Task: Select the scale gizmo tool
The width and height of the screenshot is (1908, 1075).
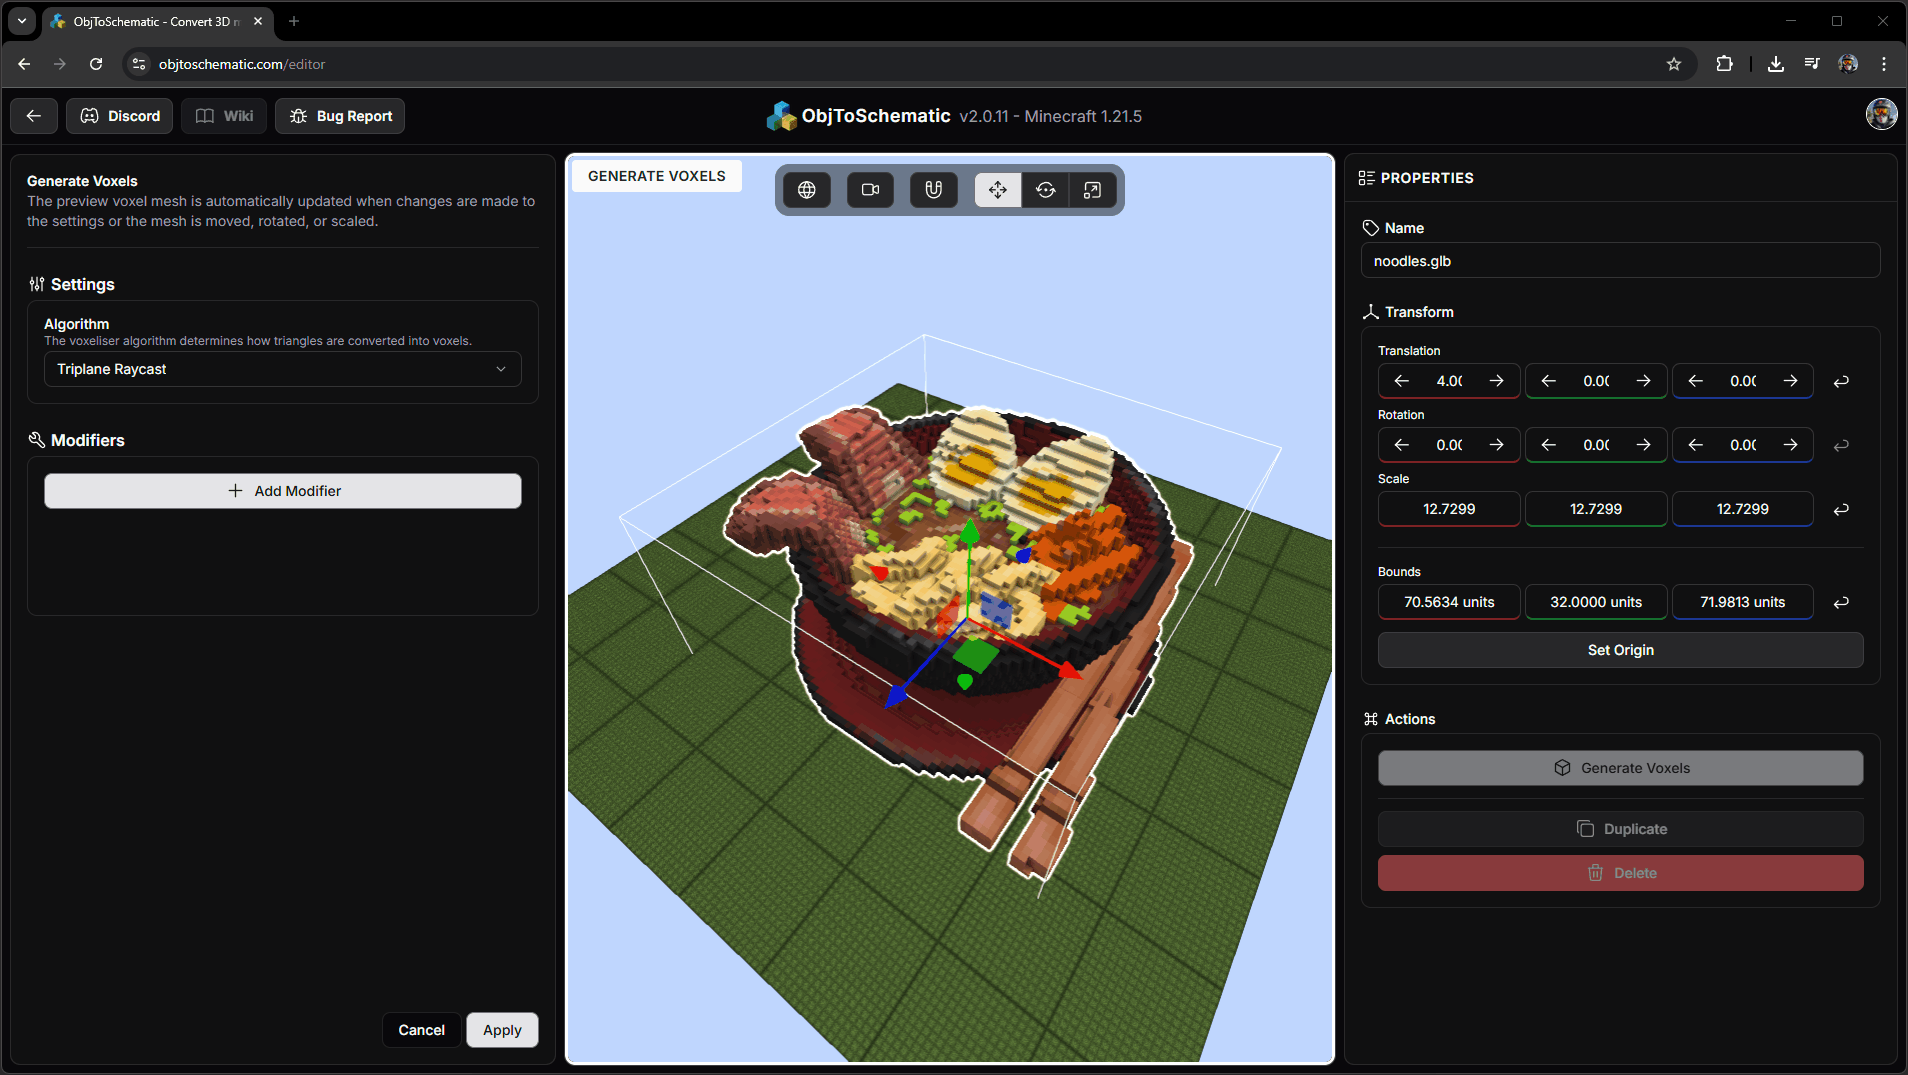Action: pos(1092,190)
